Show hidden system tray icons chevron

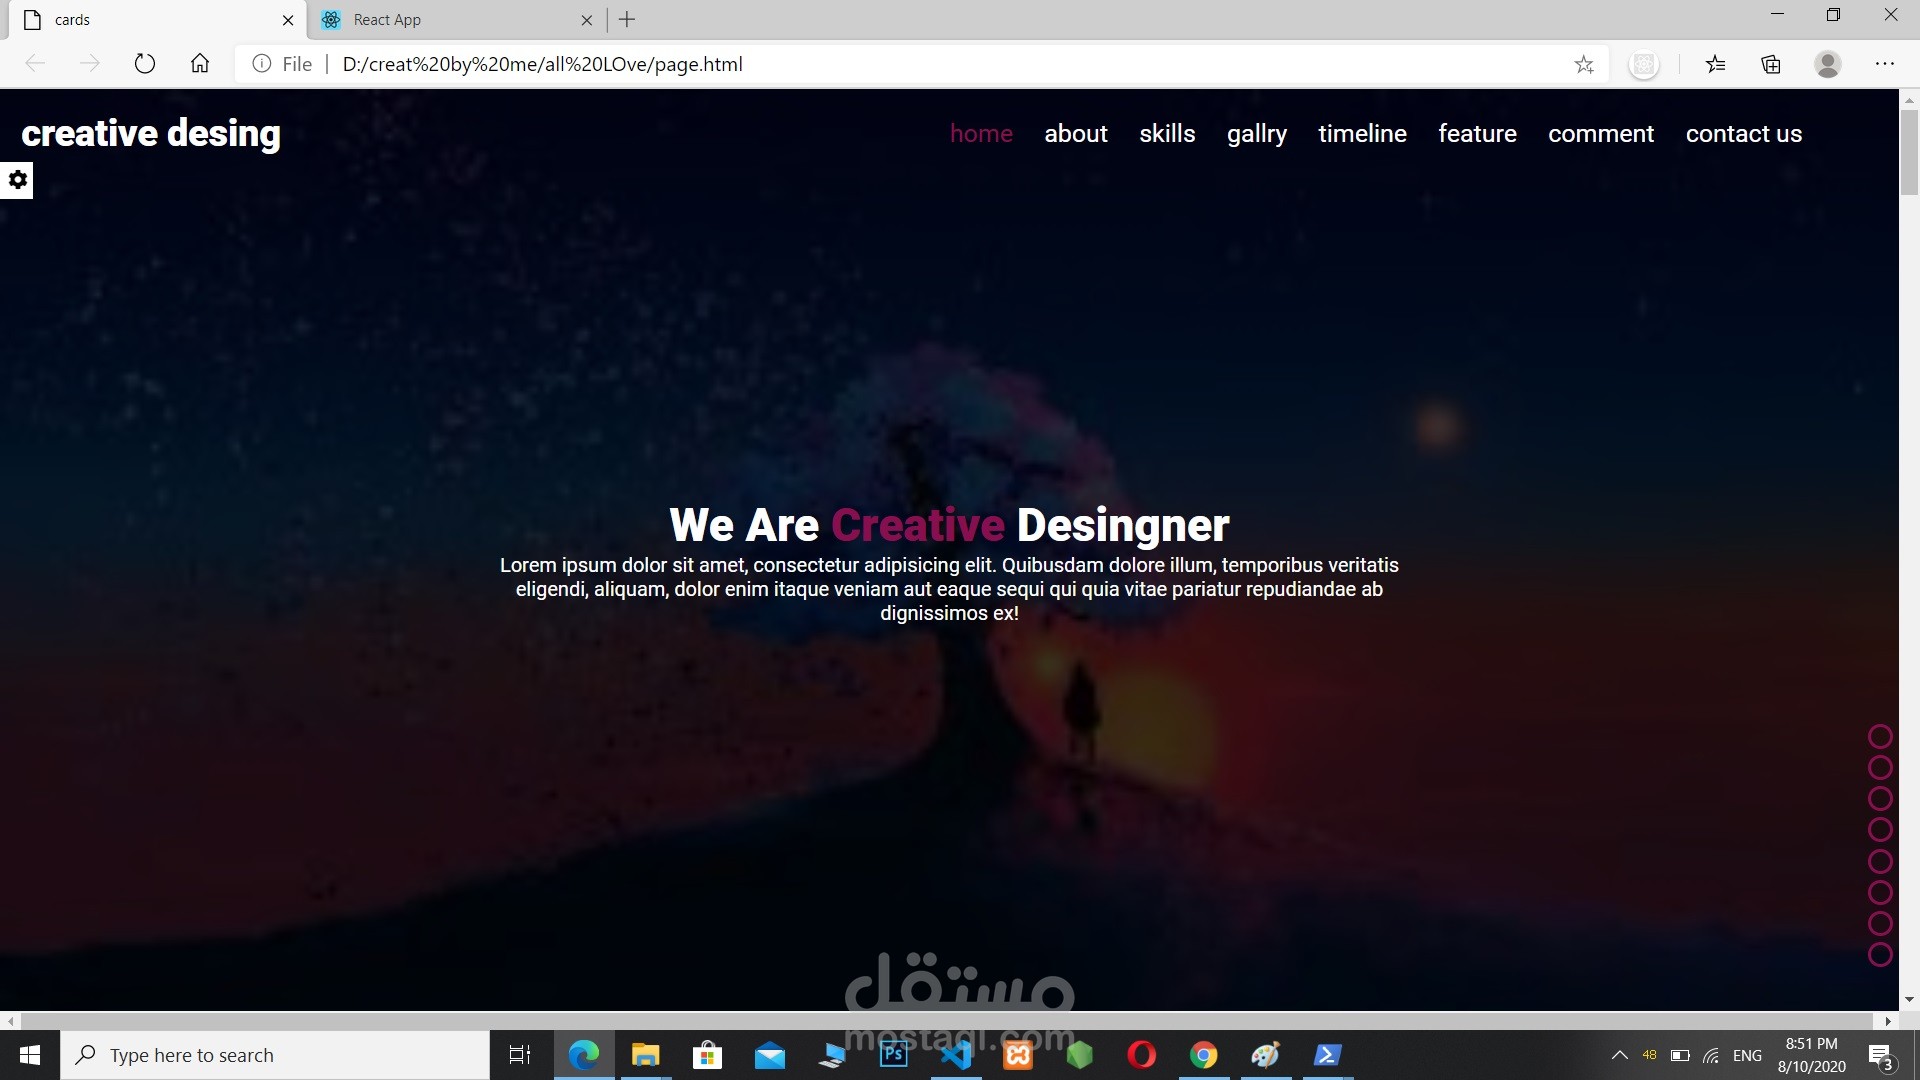pyautogui.click(x=1619, y=1056)
